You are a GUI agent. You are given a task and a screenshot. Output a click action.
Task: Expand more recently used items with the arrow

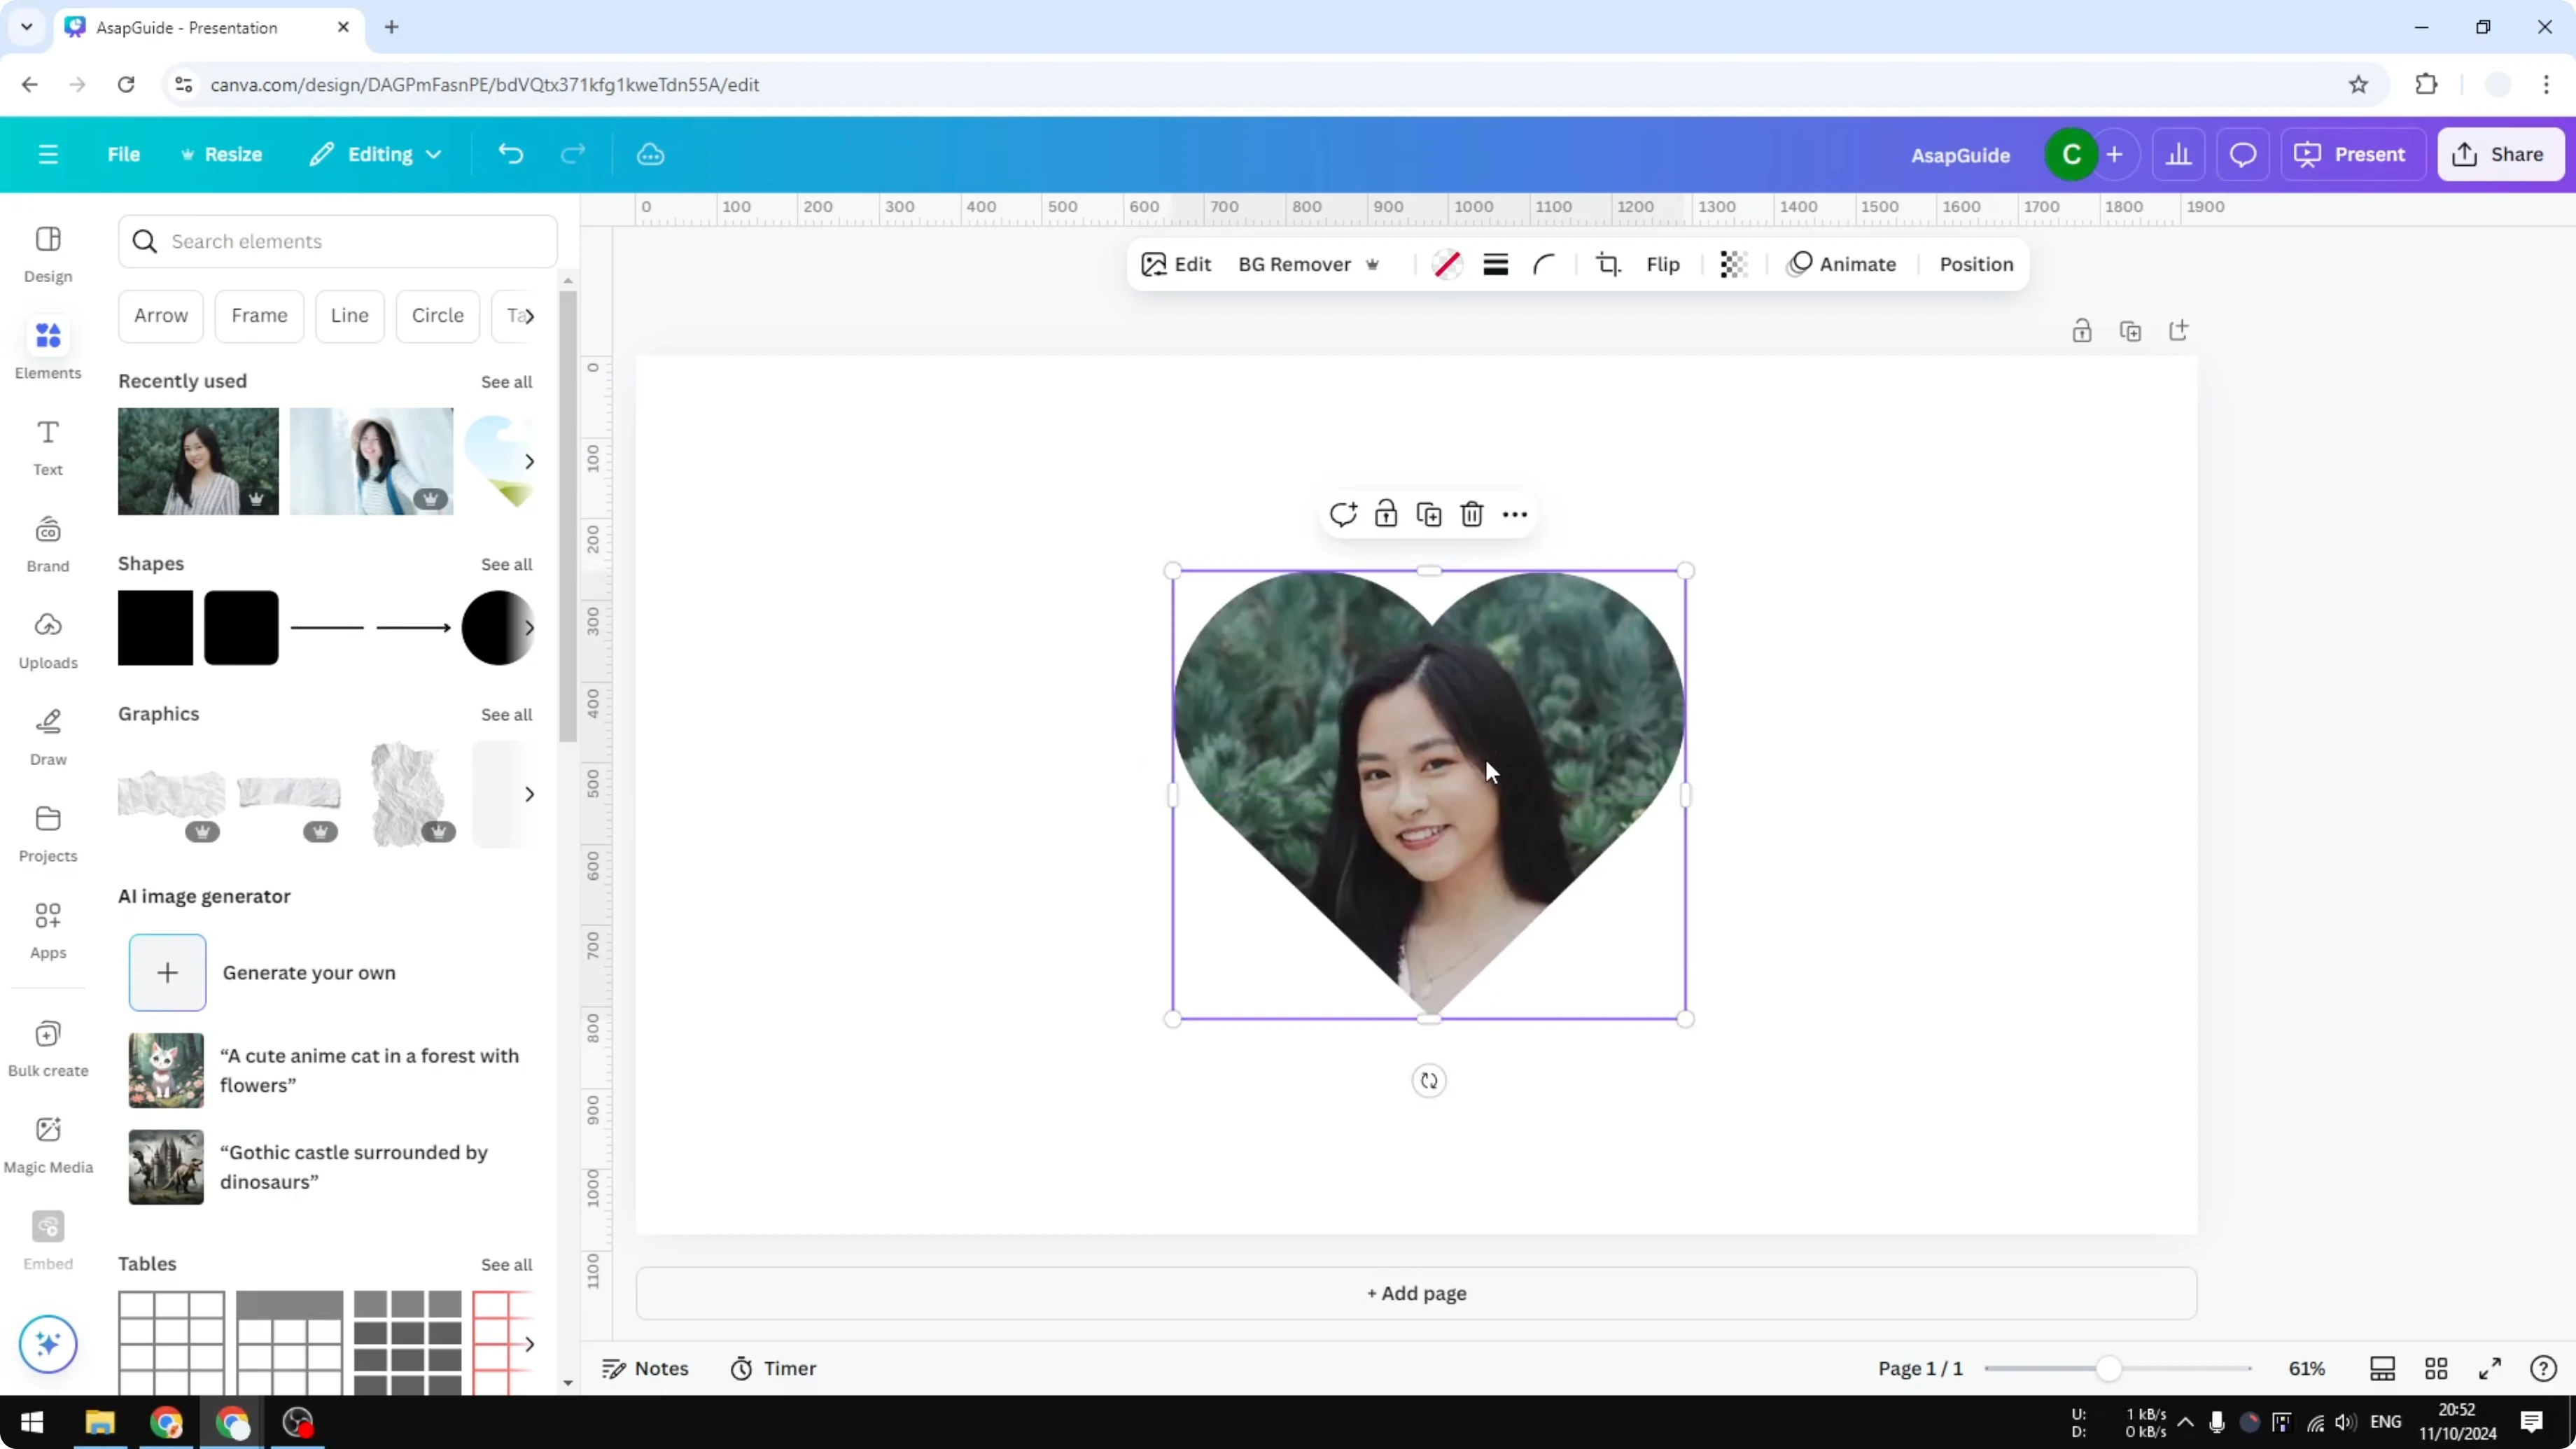point(529,461)
